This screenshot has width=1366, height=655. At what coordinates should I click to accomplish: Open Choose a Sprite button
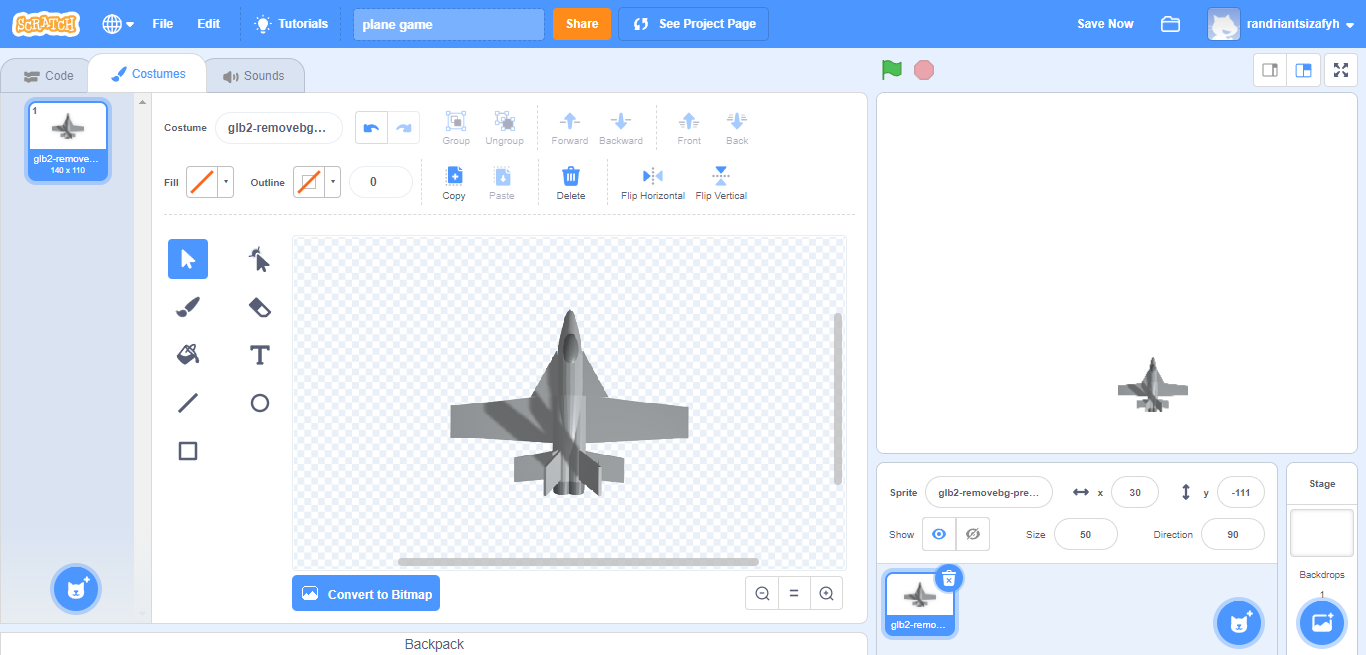[x=1239, y=622]
